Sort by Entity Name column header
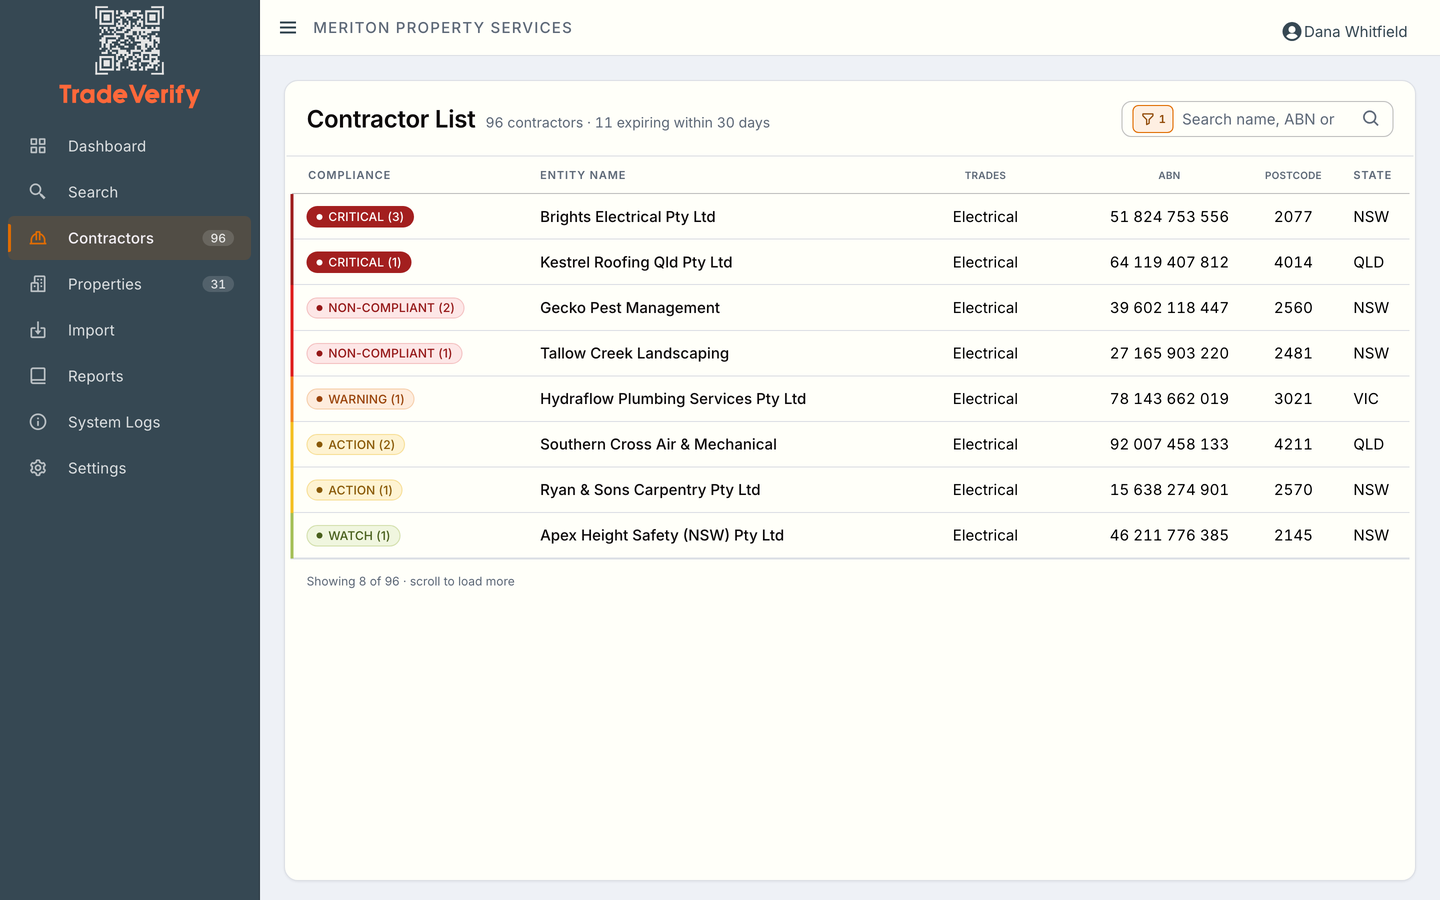The height and width of the screenshot is (900, 1440). [583, 175]
